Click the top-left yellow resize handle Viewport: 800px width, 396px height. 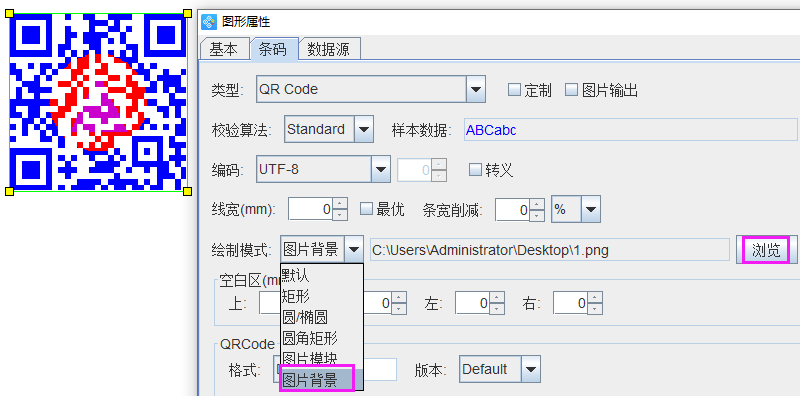[x=9, y=13]
